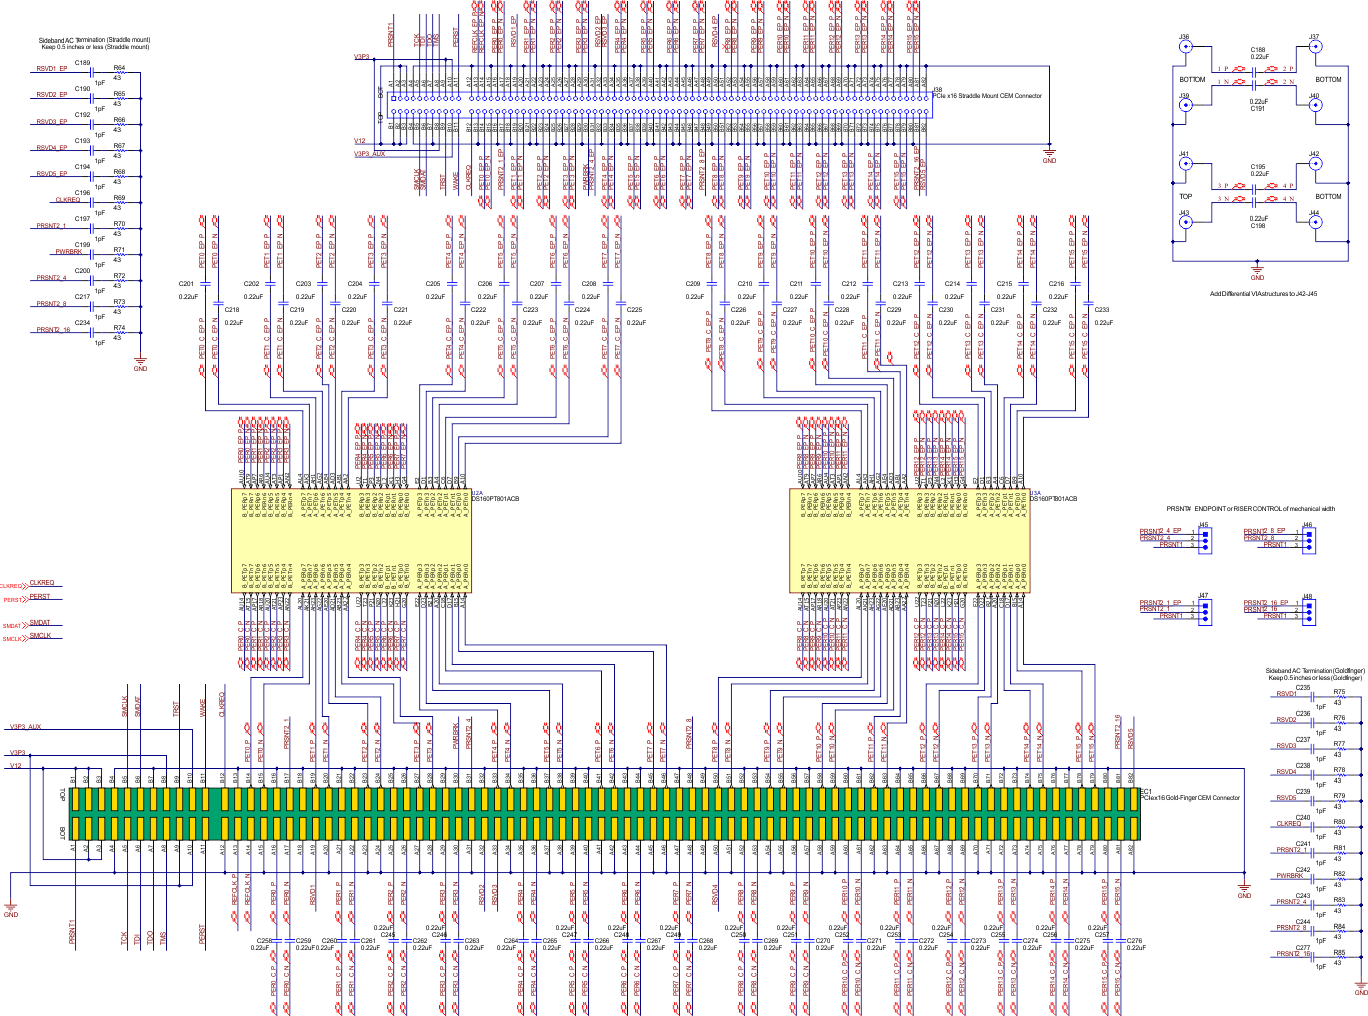Screen dimensions: 1368x1016
Task: Select capacitor designator C205
Action: [x=433, y=284]
